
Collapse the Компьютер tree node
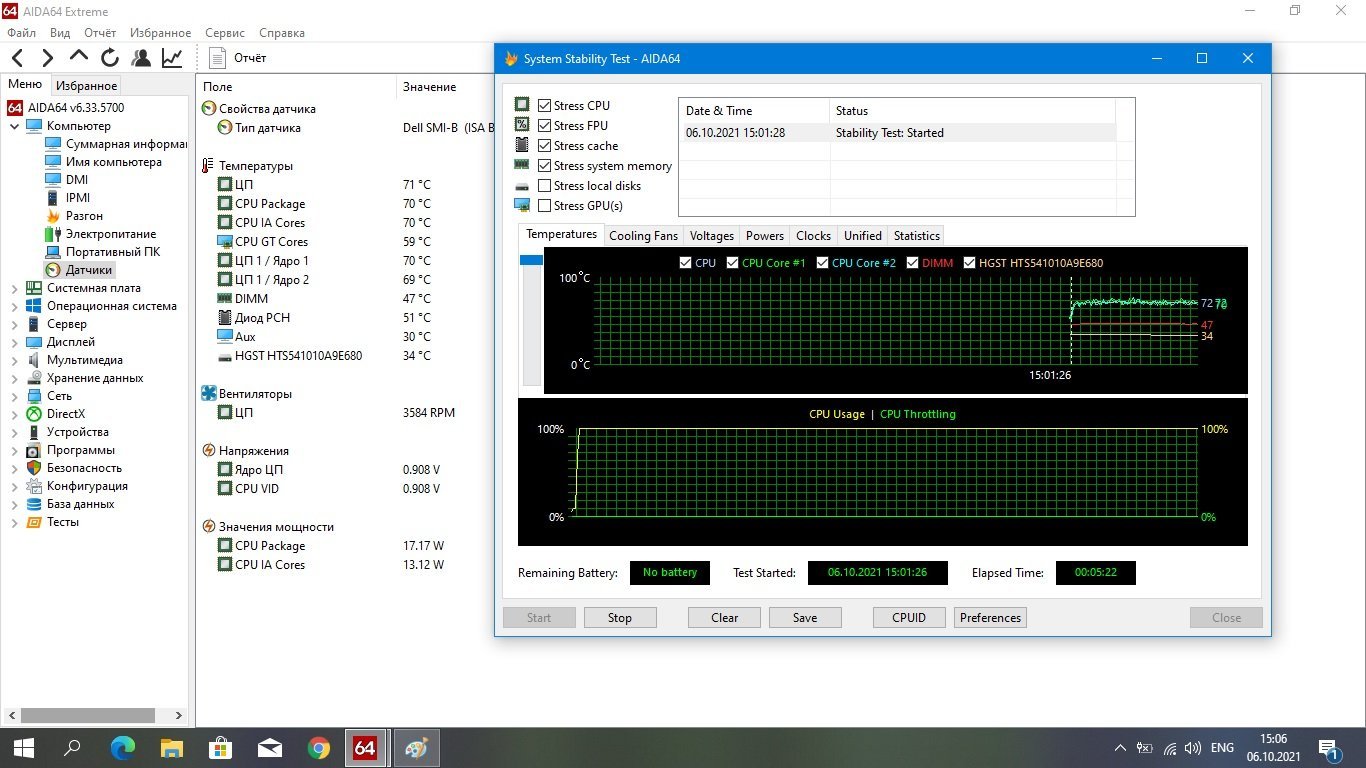click(15, 126)
